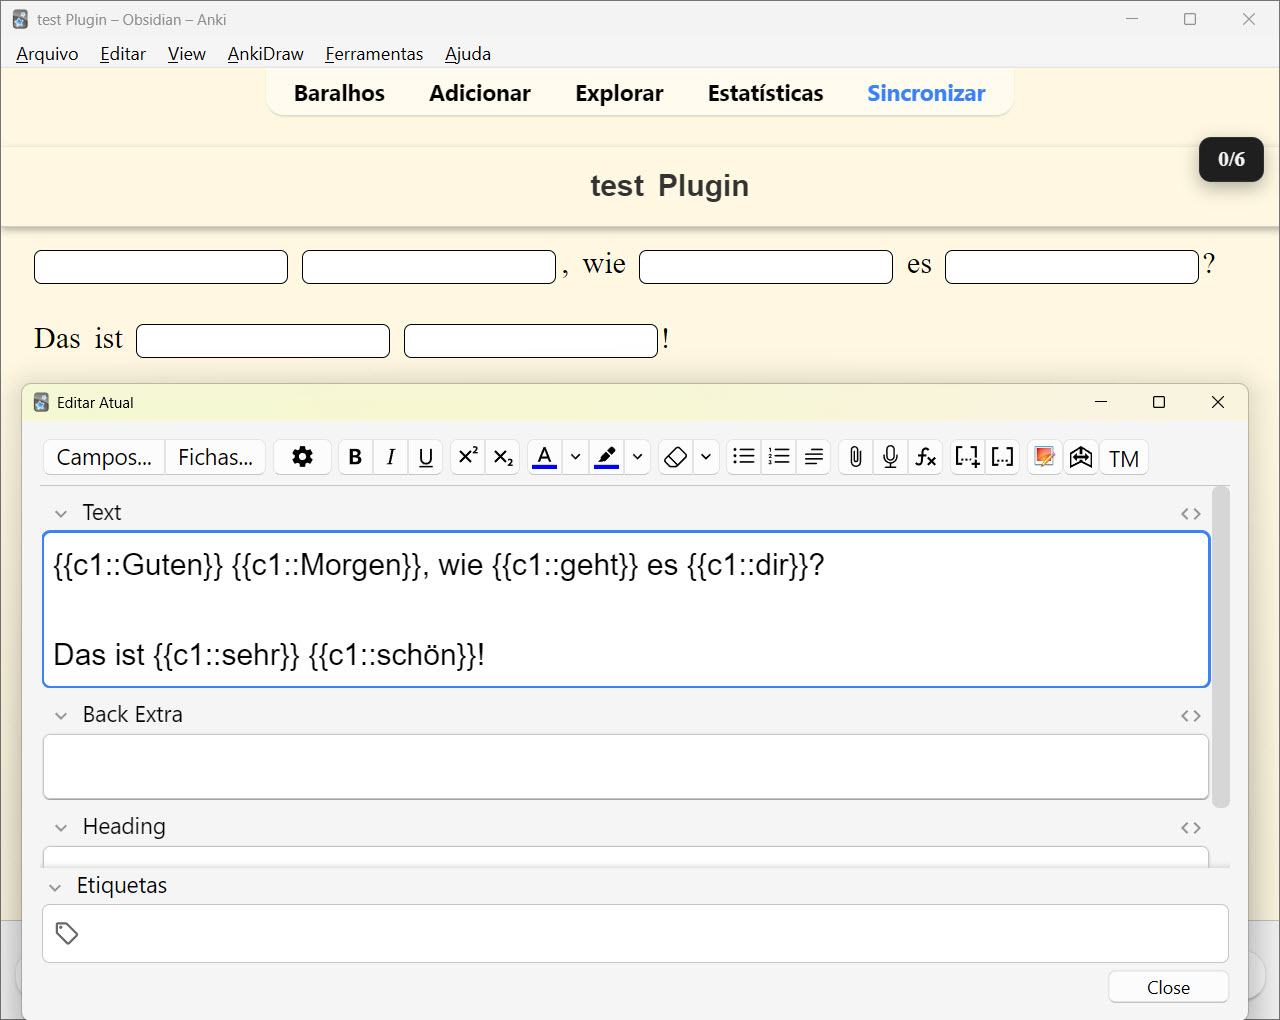1280x1020 pixels.
Task: Open the highlight color dropdown arrow
Action: point(637,457)
